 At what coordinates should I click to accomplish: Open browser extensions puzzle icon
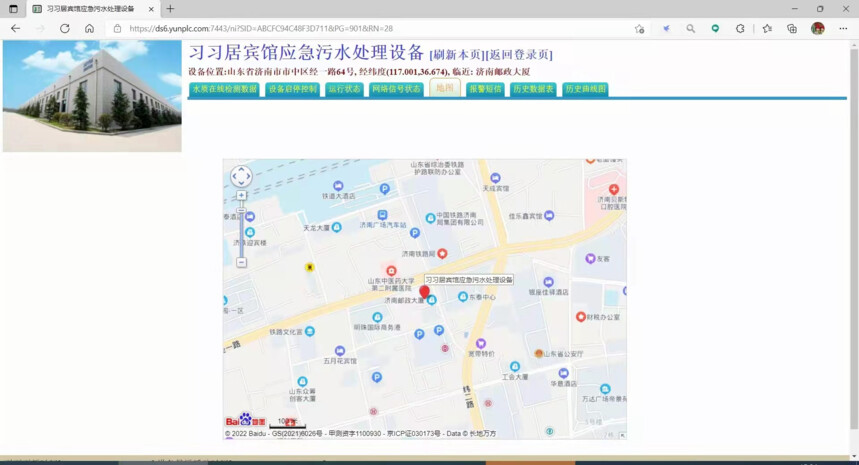740,28
